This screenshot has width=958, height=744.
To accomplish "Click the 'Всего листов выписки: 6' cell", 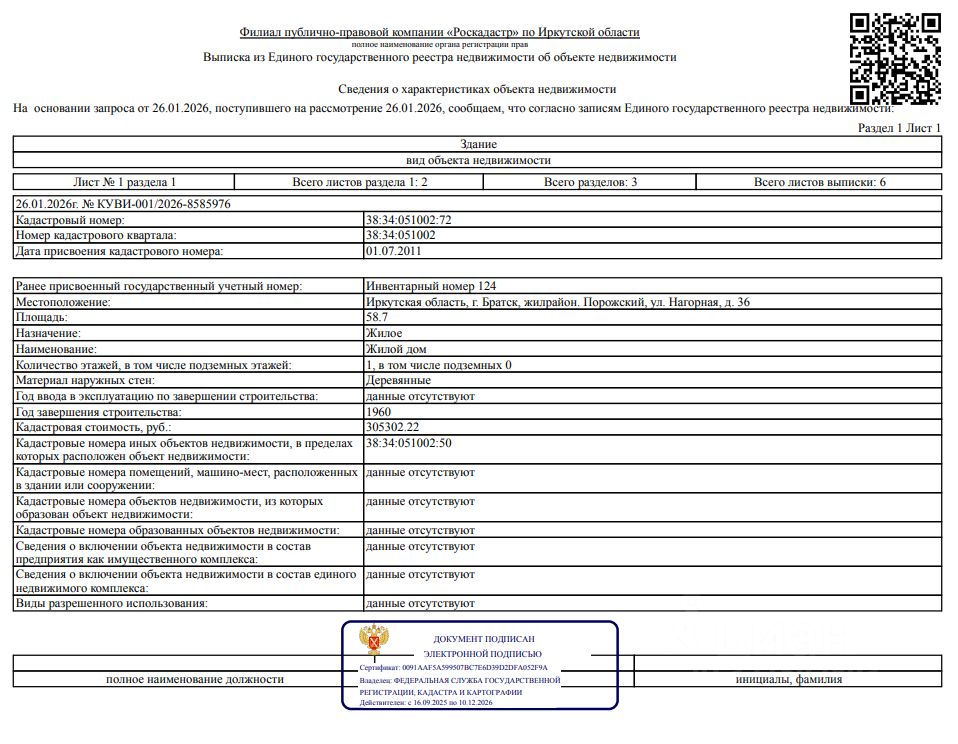I will 819,182.
